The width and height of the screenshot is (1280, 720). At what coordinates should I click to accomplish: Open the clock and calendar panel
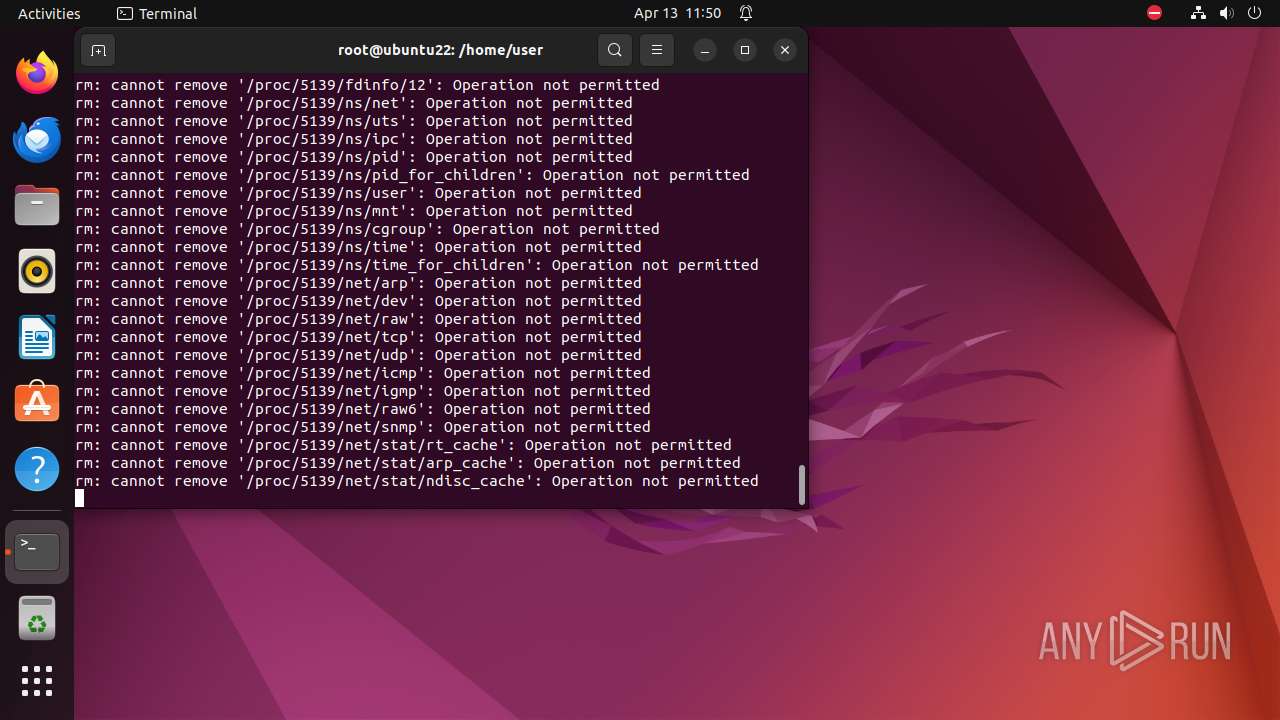[677, 13]
